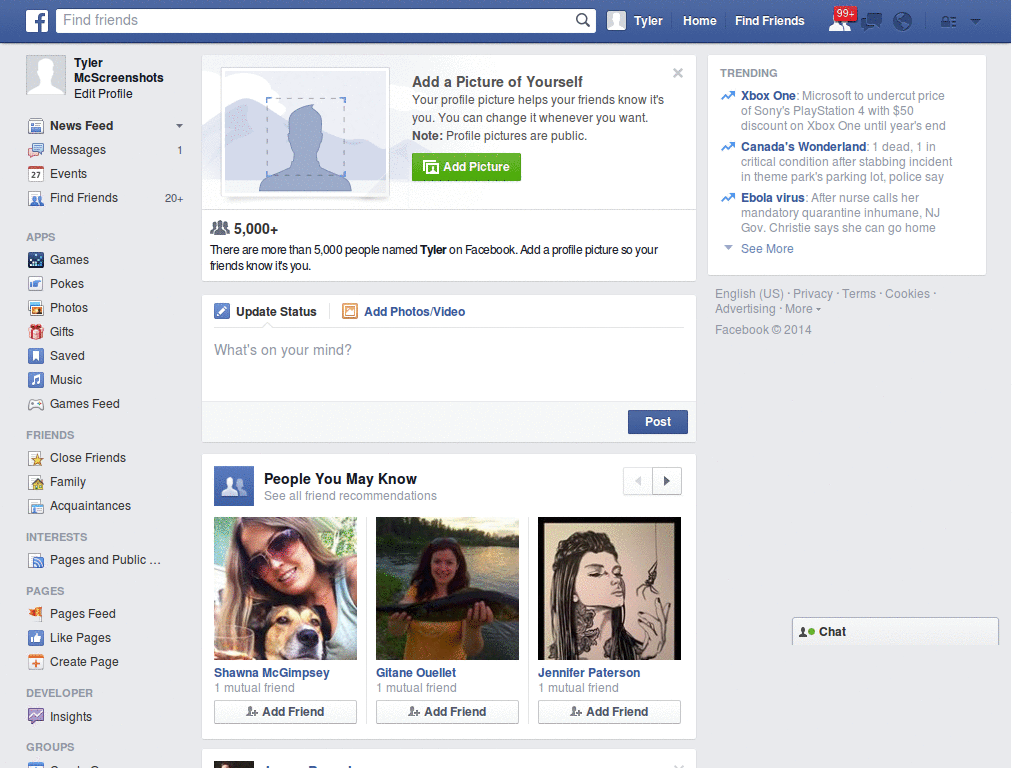Click the Gifts icon in sidebar
1024x768 pixels.
36,332
